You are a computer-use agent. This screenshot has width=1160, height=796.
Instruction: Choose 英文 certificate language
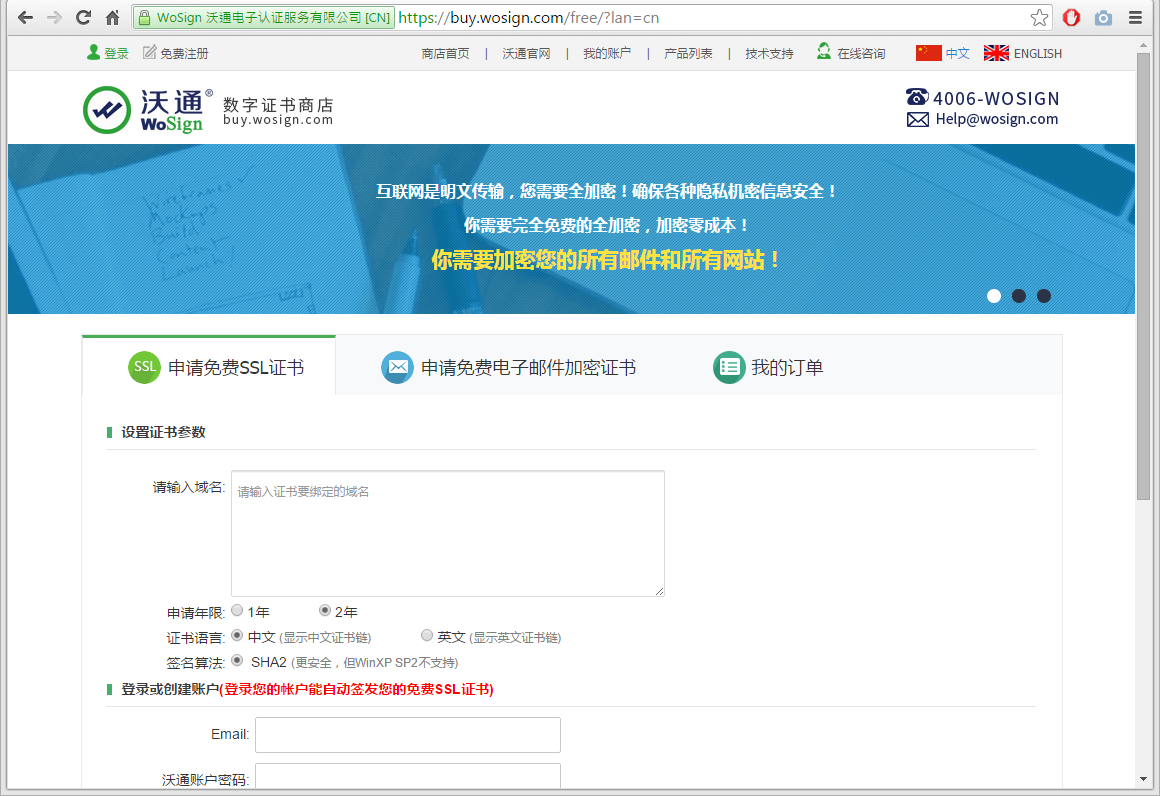click(427, 635)
